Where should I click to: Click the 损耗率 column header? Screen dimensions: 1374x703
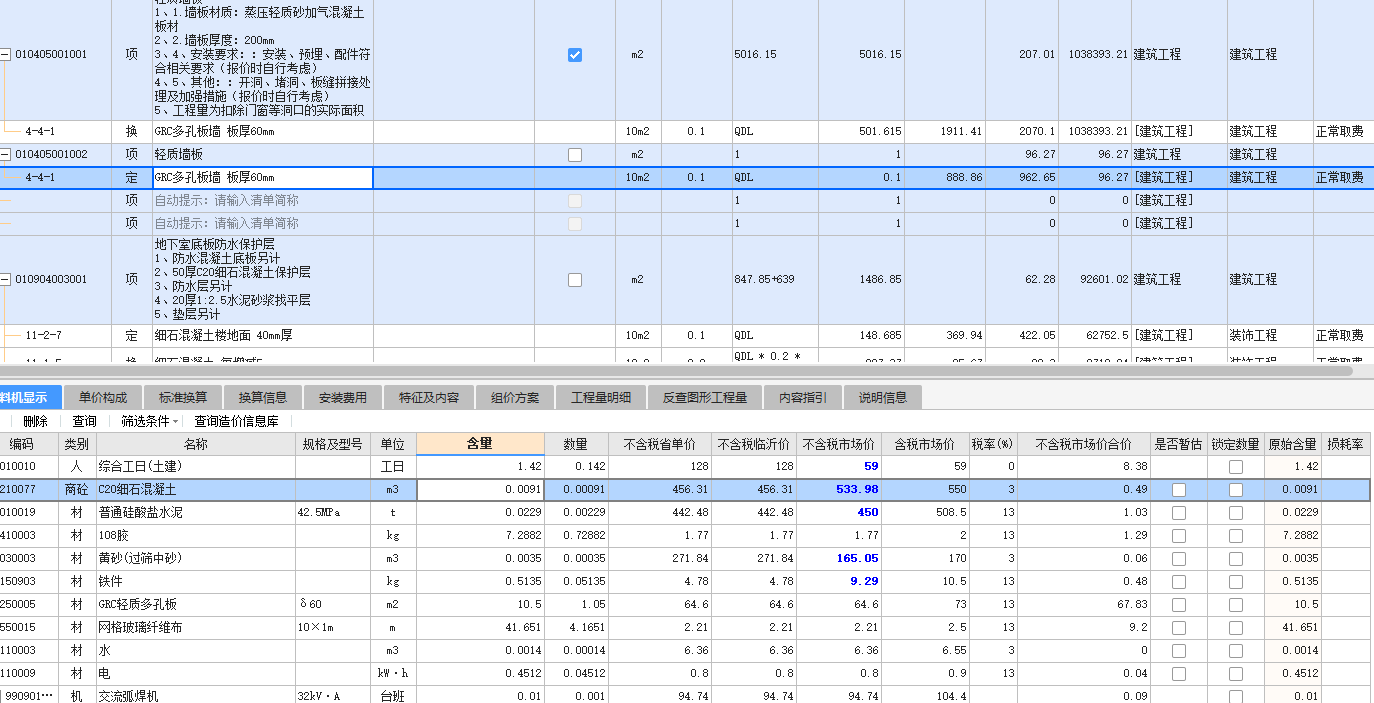1348,444
